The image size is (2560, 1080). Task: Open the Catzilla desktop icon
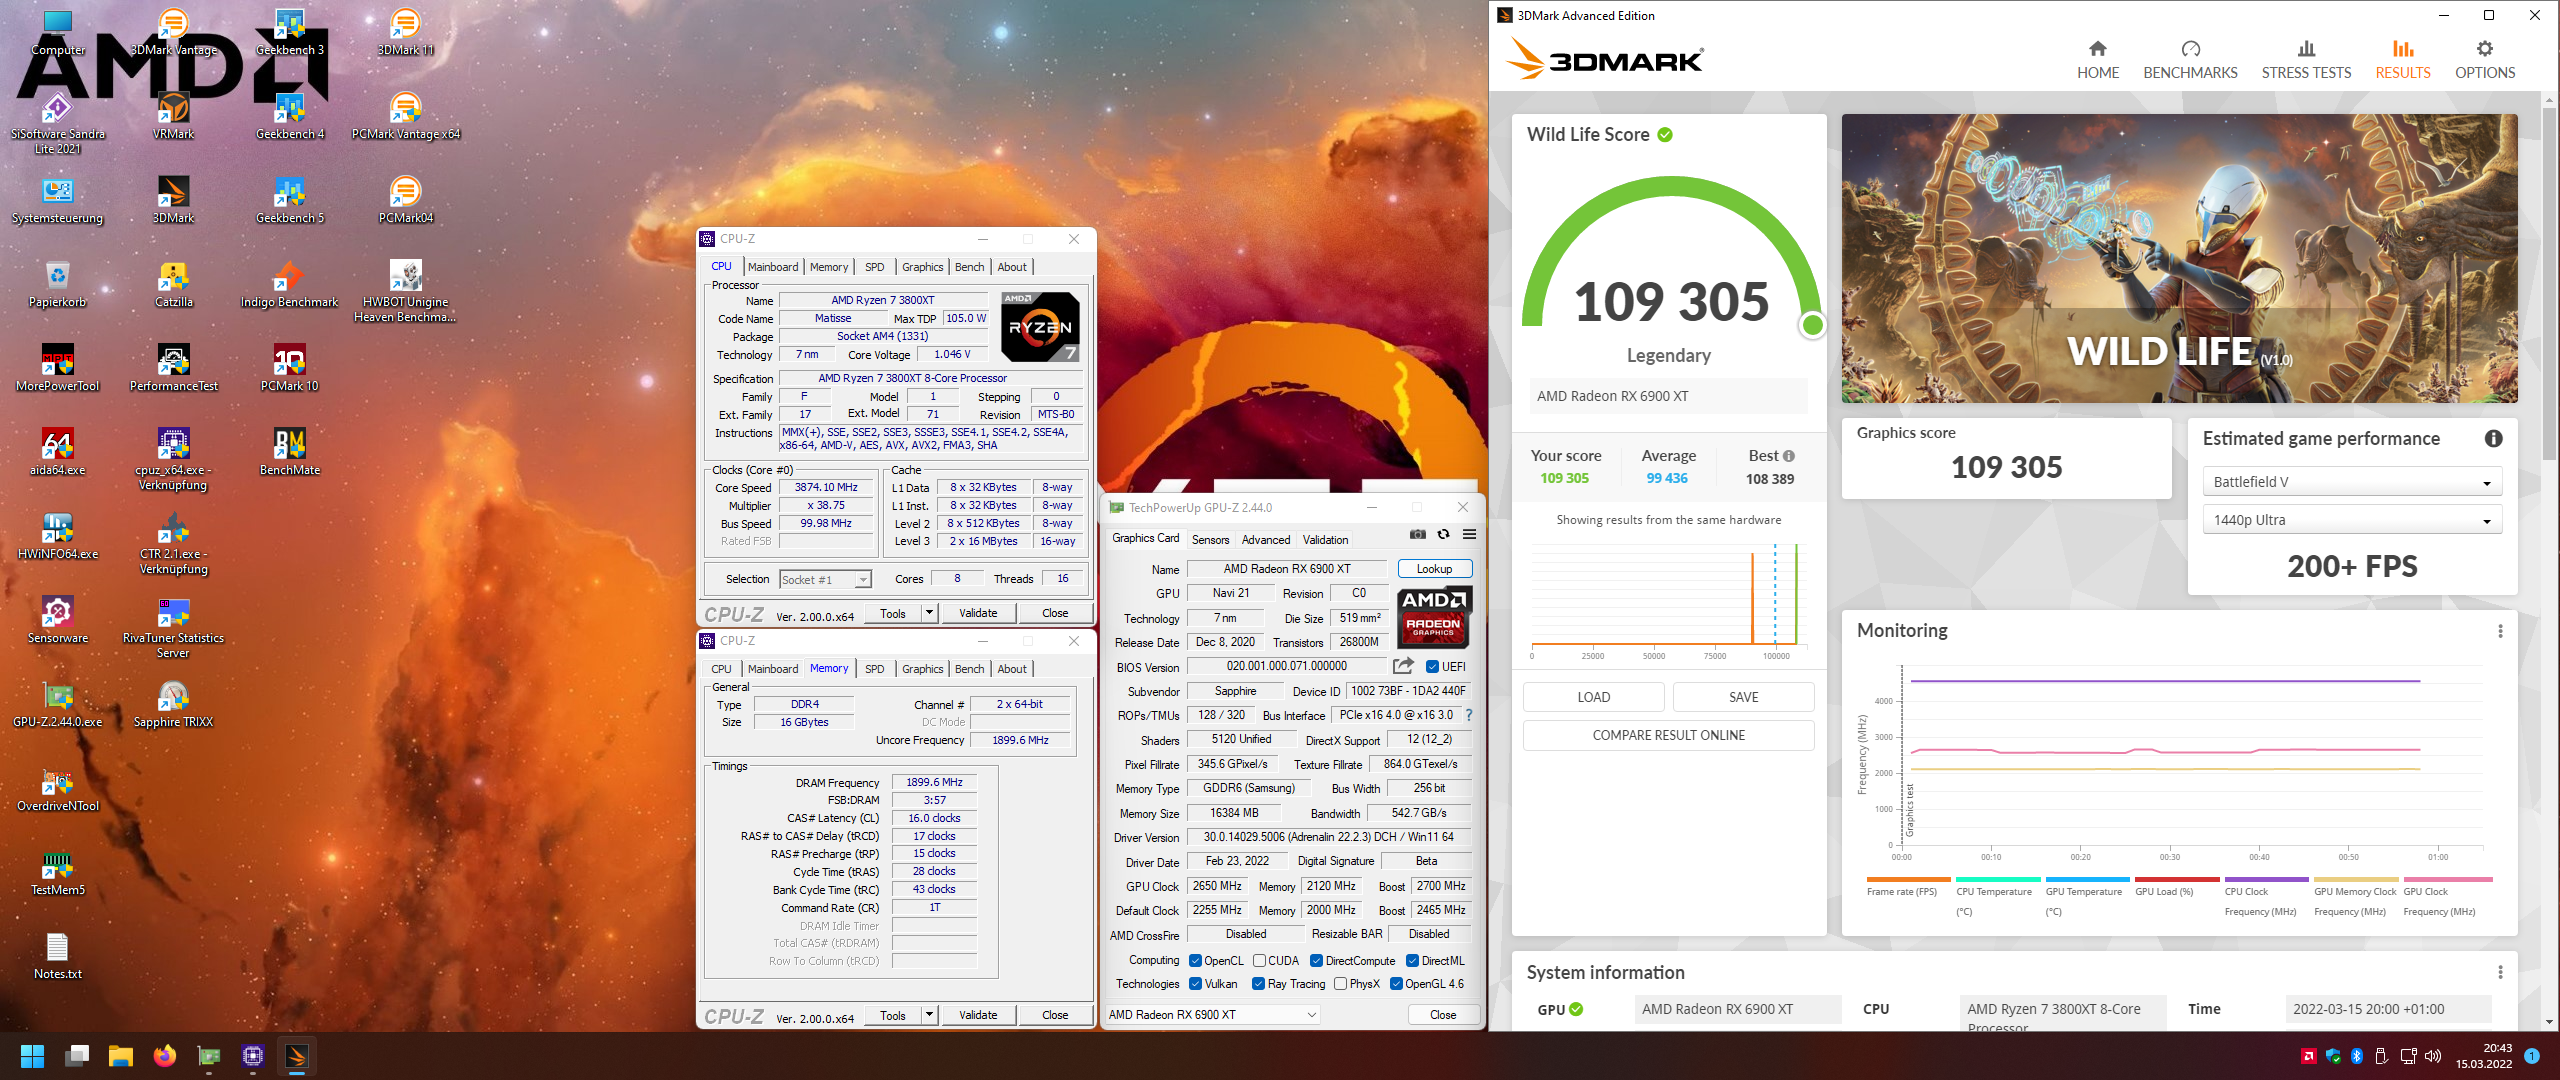[x=173, y=284]
